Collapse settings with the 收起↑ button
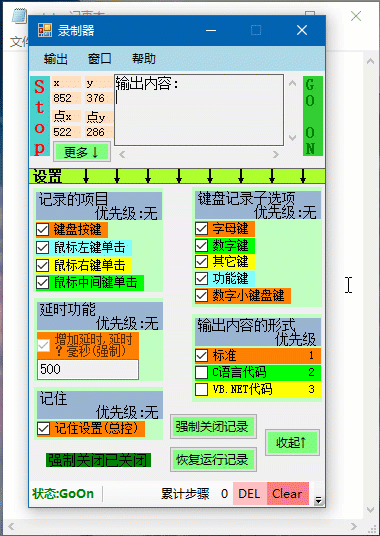The image size is (380, 536). [x=292, y=443]
